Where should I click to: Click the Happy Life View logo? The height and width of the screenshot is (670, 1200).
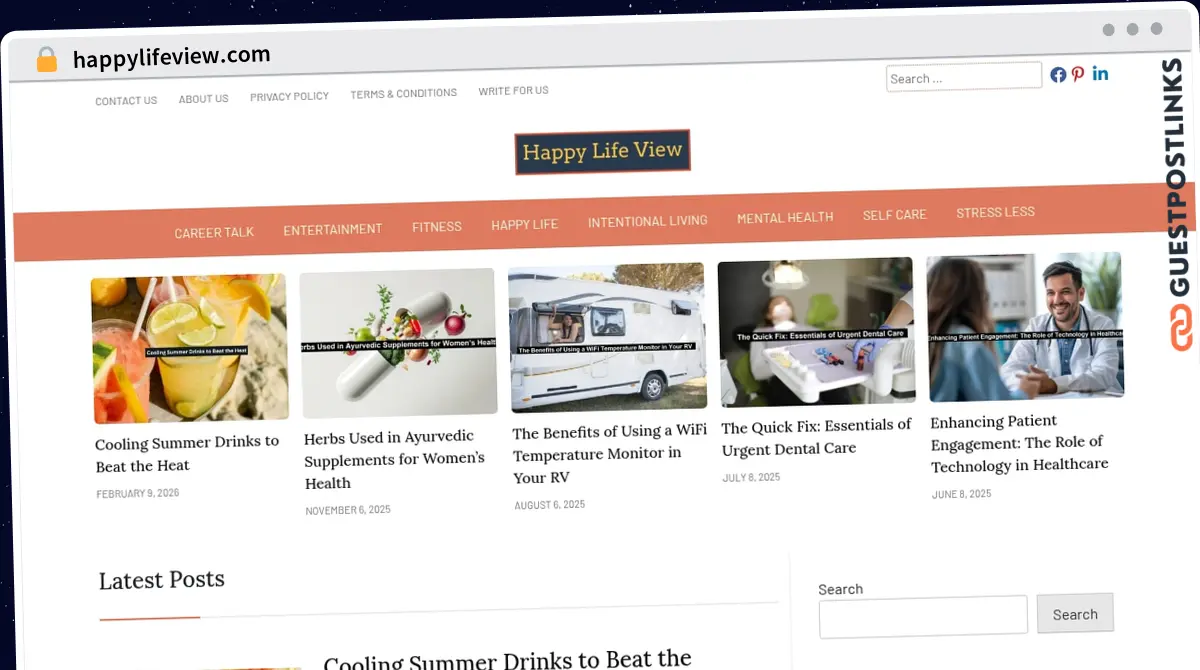point(602,152)
